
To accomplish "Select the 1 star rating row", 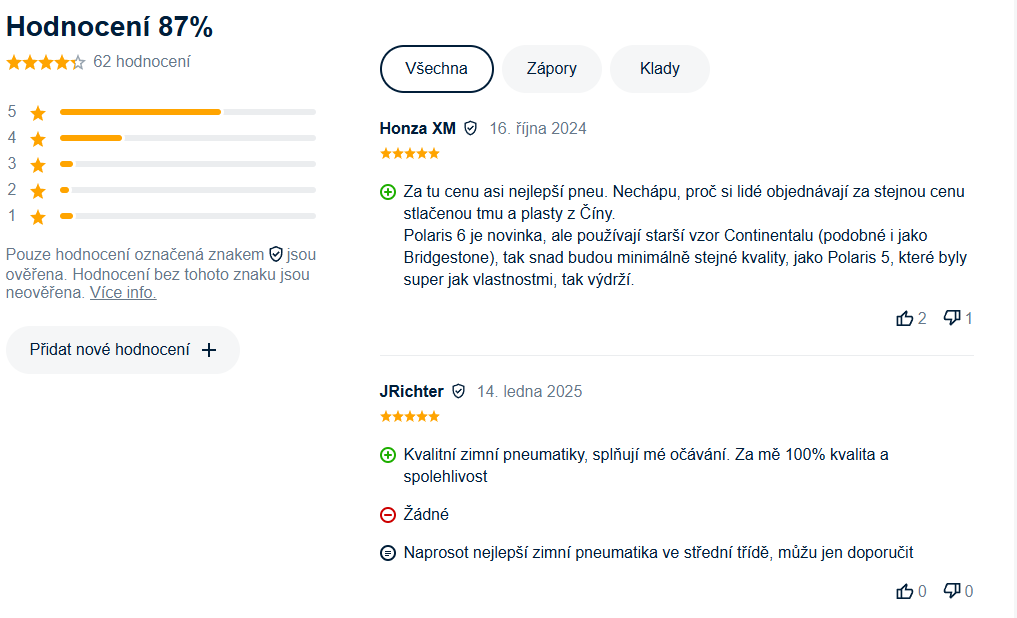I will click(x=162, y=216).
